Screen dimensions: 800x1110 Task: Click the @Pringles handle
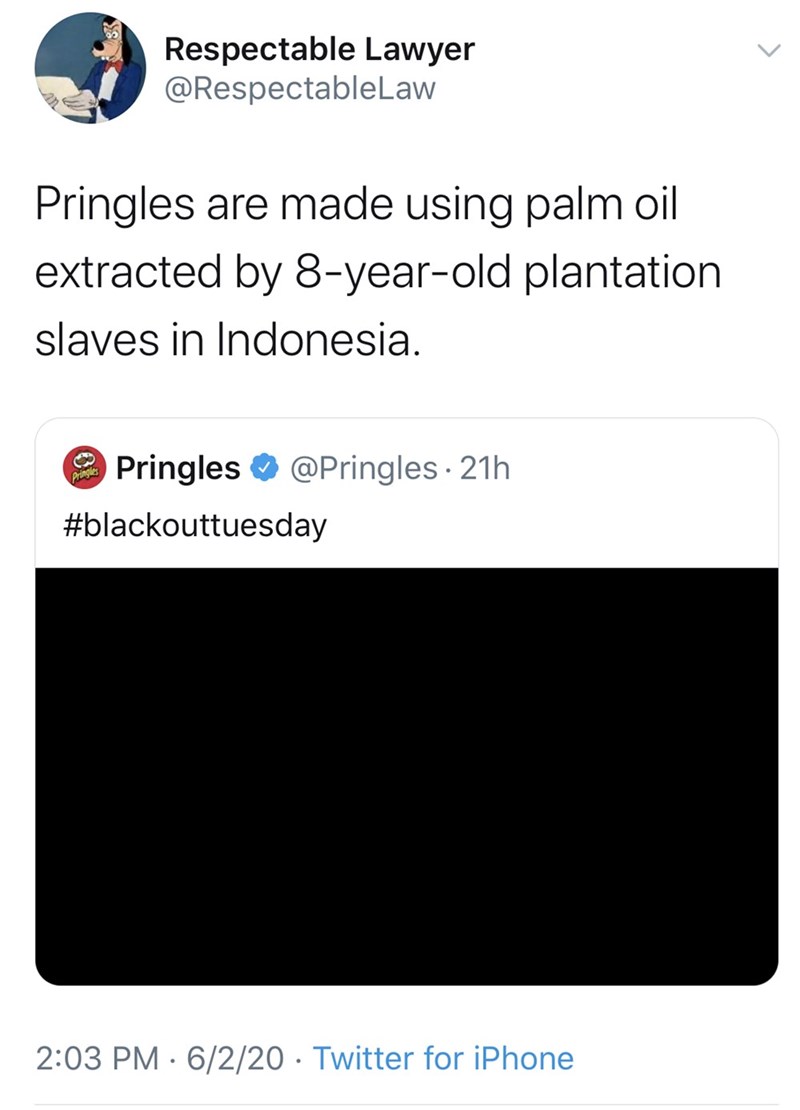click(x=362, y=467)
